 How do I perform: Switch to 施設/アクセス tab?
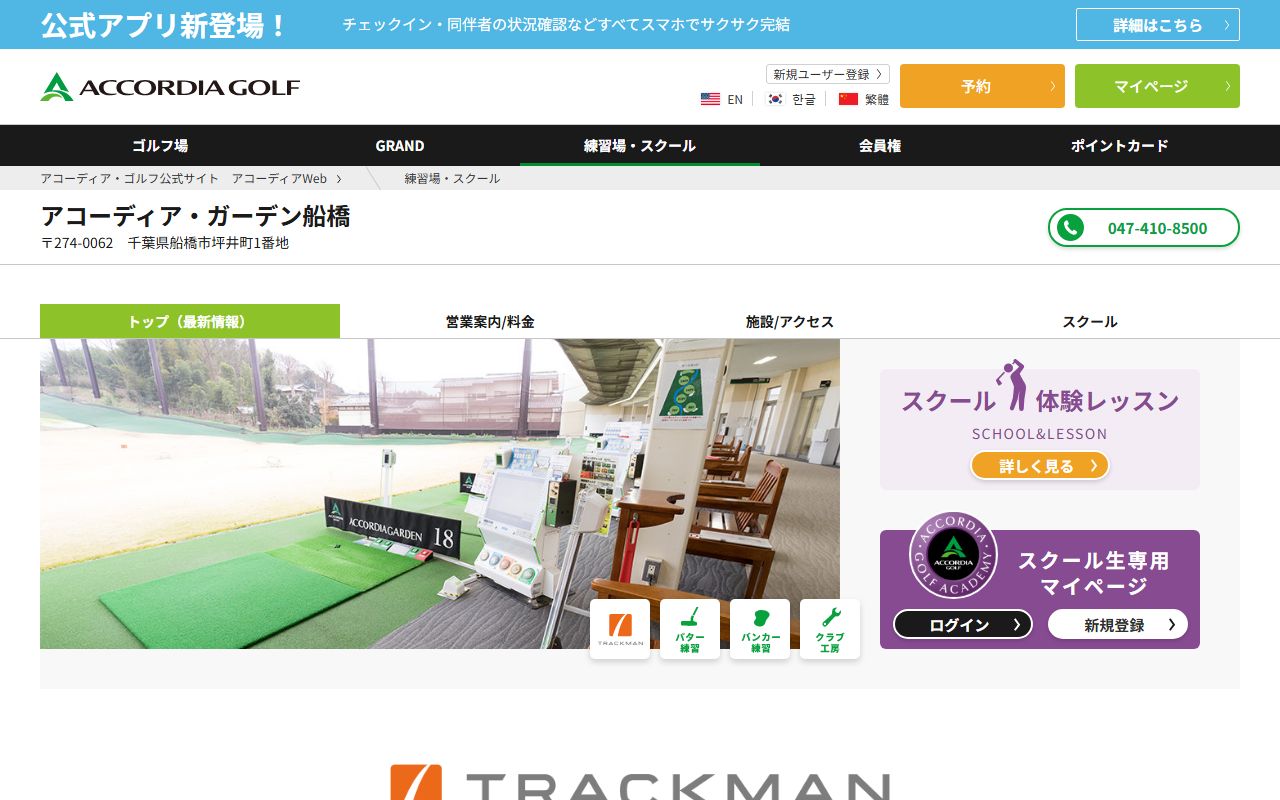click(790, 321)
